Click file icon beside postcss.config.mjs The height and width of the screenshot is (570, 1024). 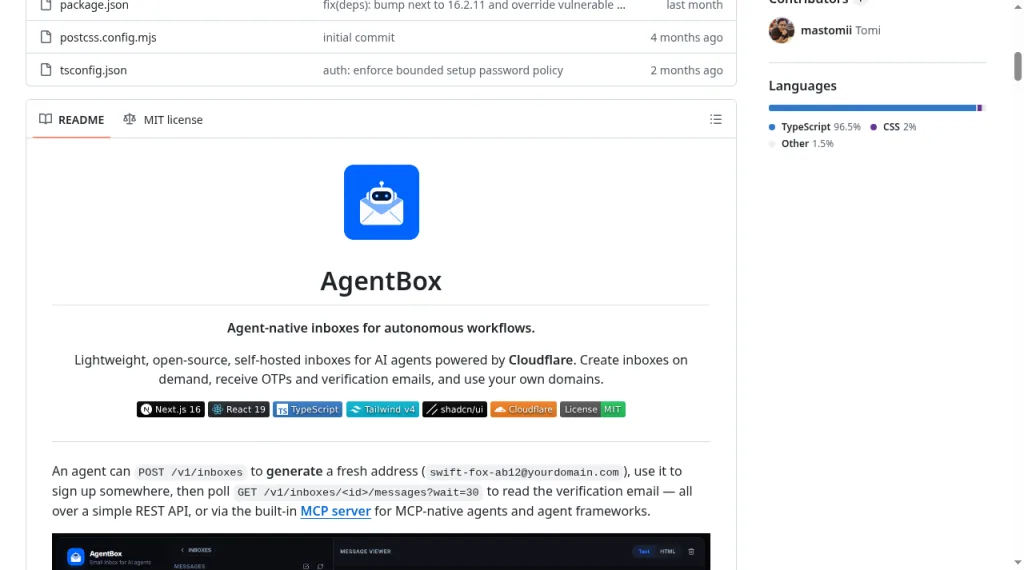coord(46,37)
